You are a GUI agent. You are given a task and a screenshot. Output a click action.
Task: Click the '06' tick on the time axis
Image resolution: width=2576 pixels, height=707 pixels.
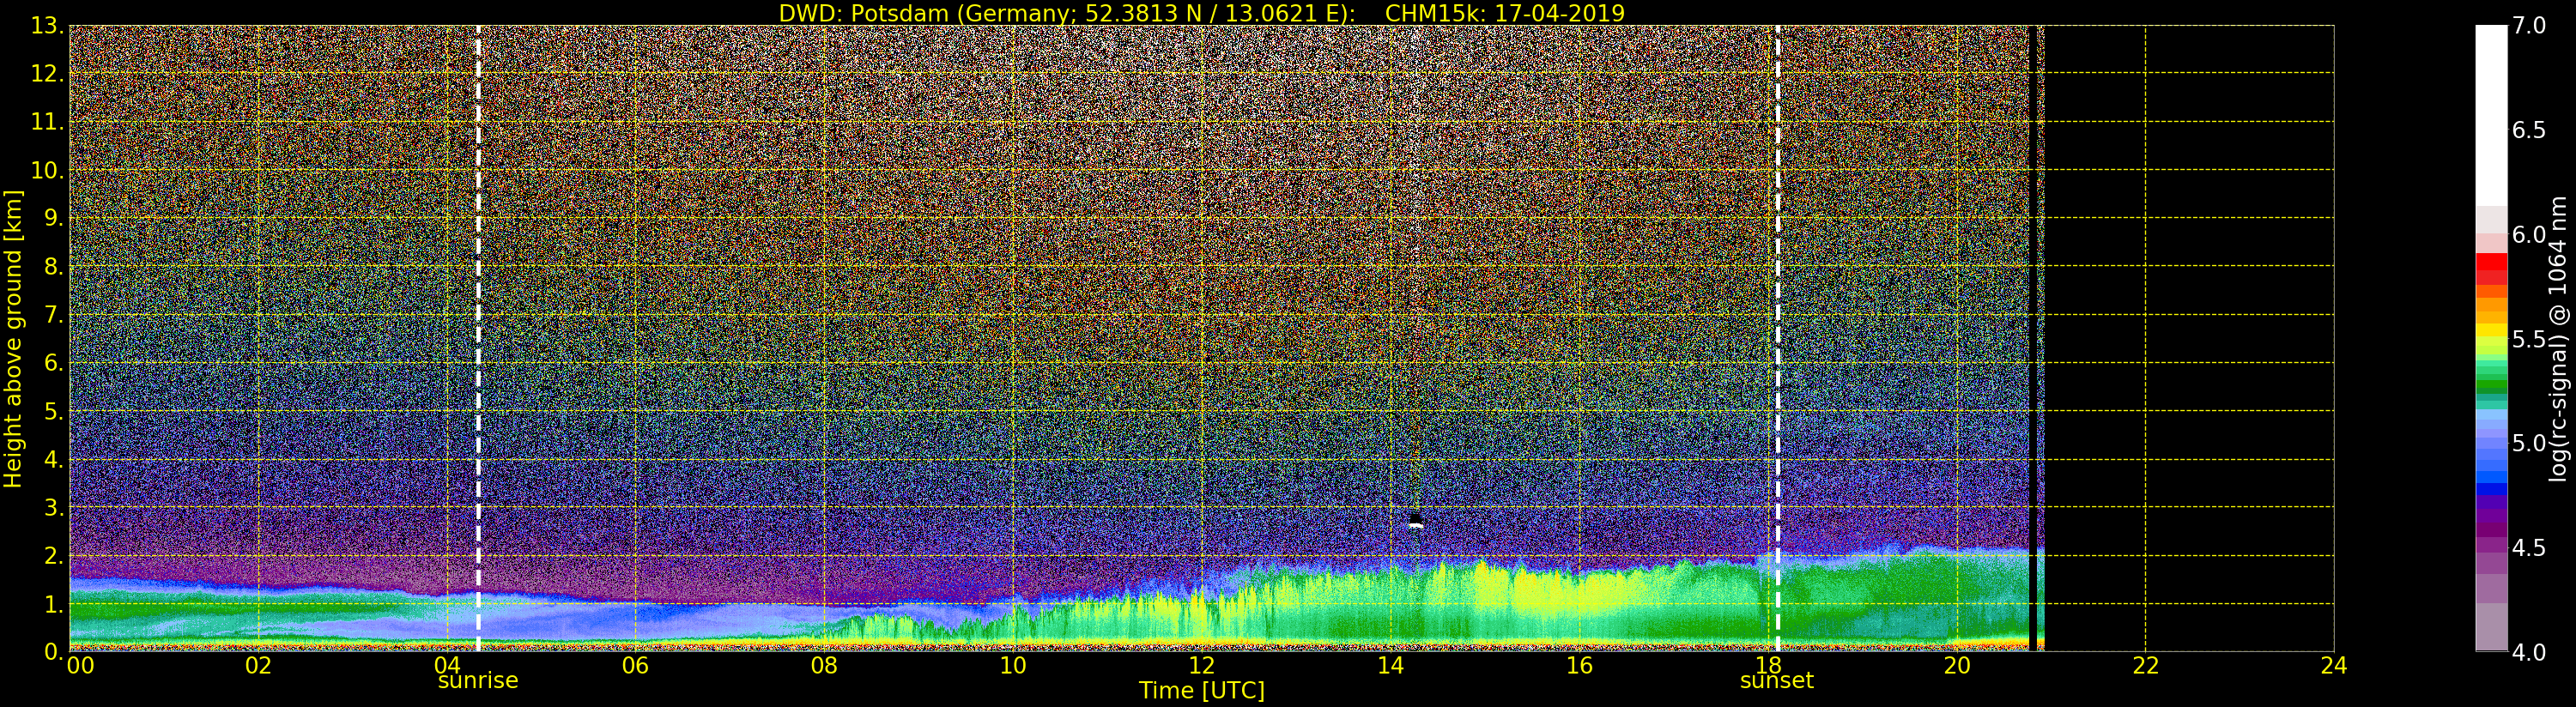pos(635,666)
